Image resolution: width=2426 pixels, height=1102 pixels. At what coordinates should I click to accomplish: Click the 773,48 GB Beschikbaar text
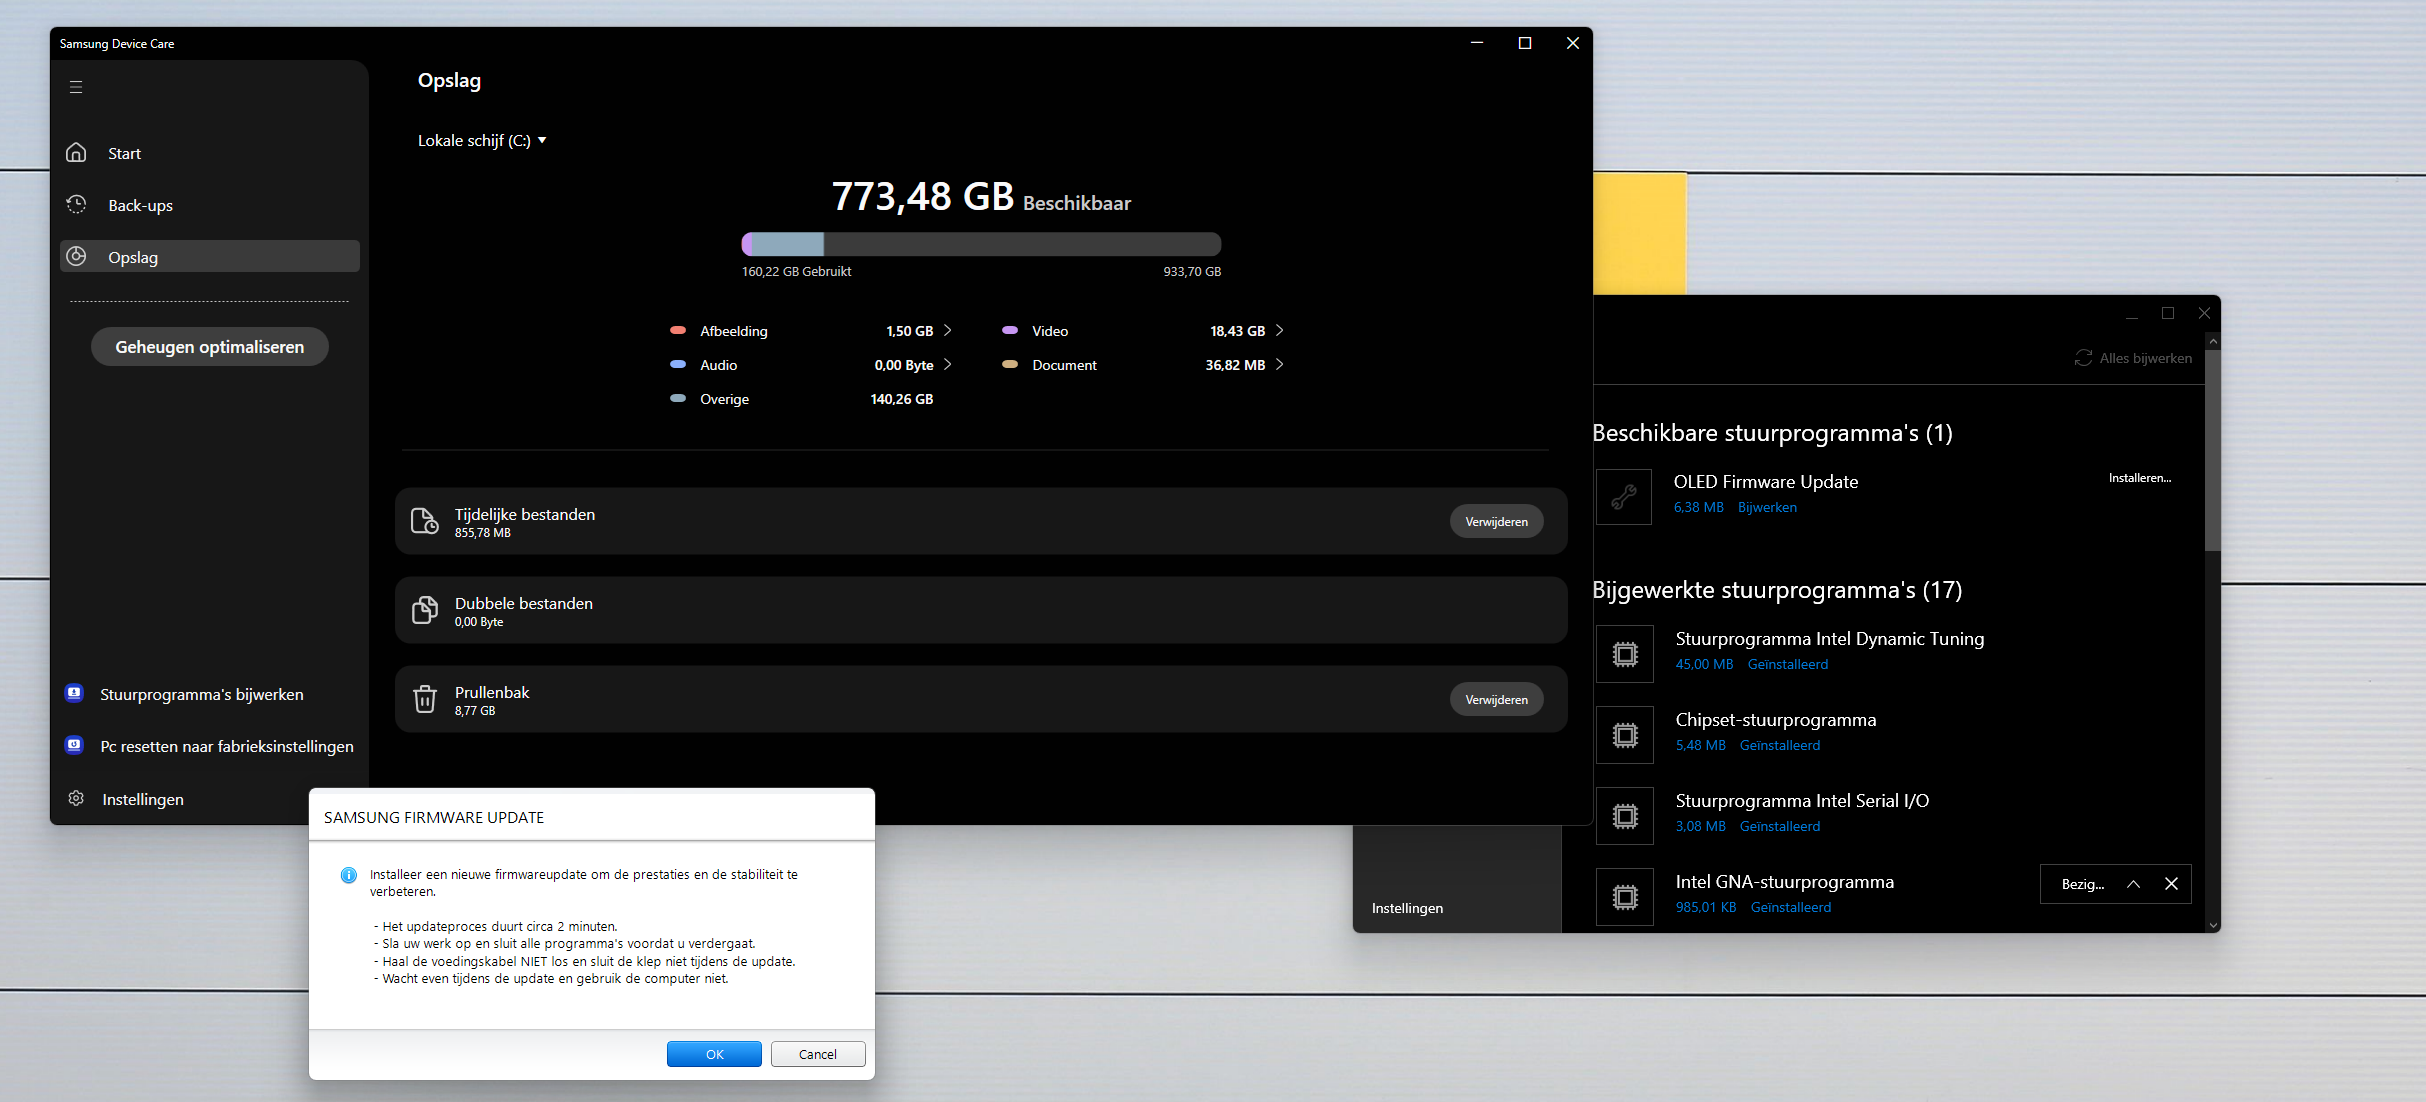coord(981,197)
